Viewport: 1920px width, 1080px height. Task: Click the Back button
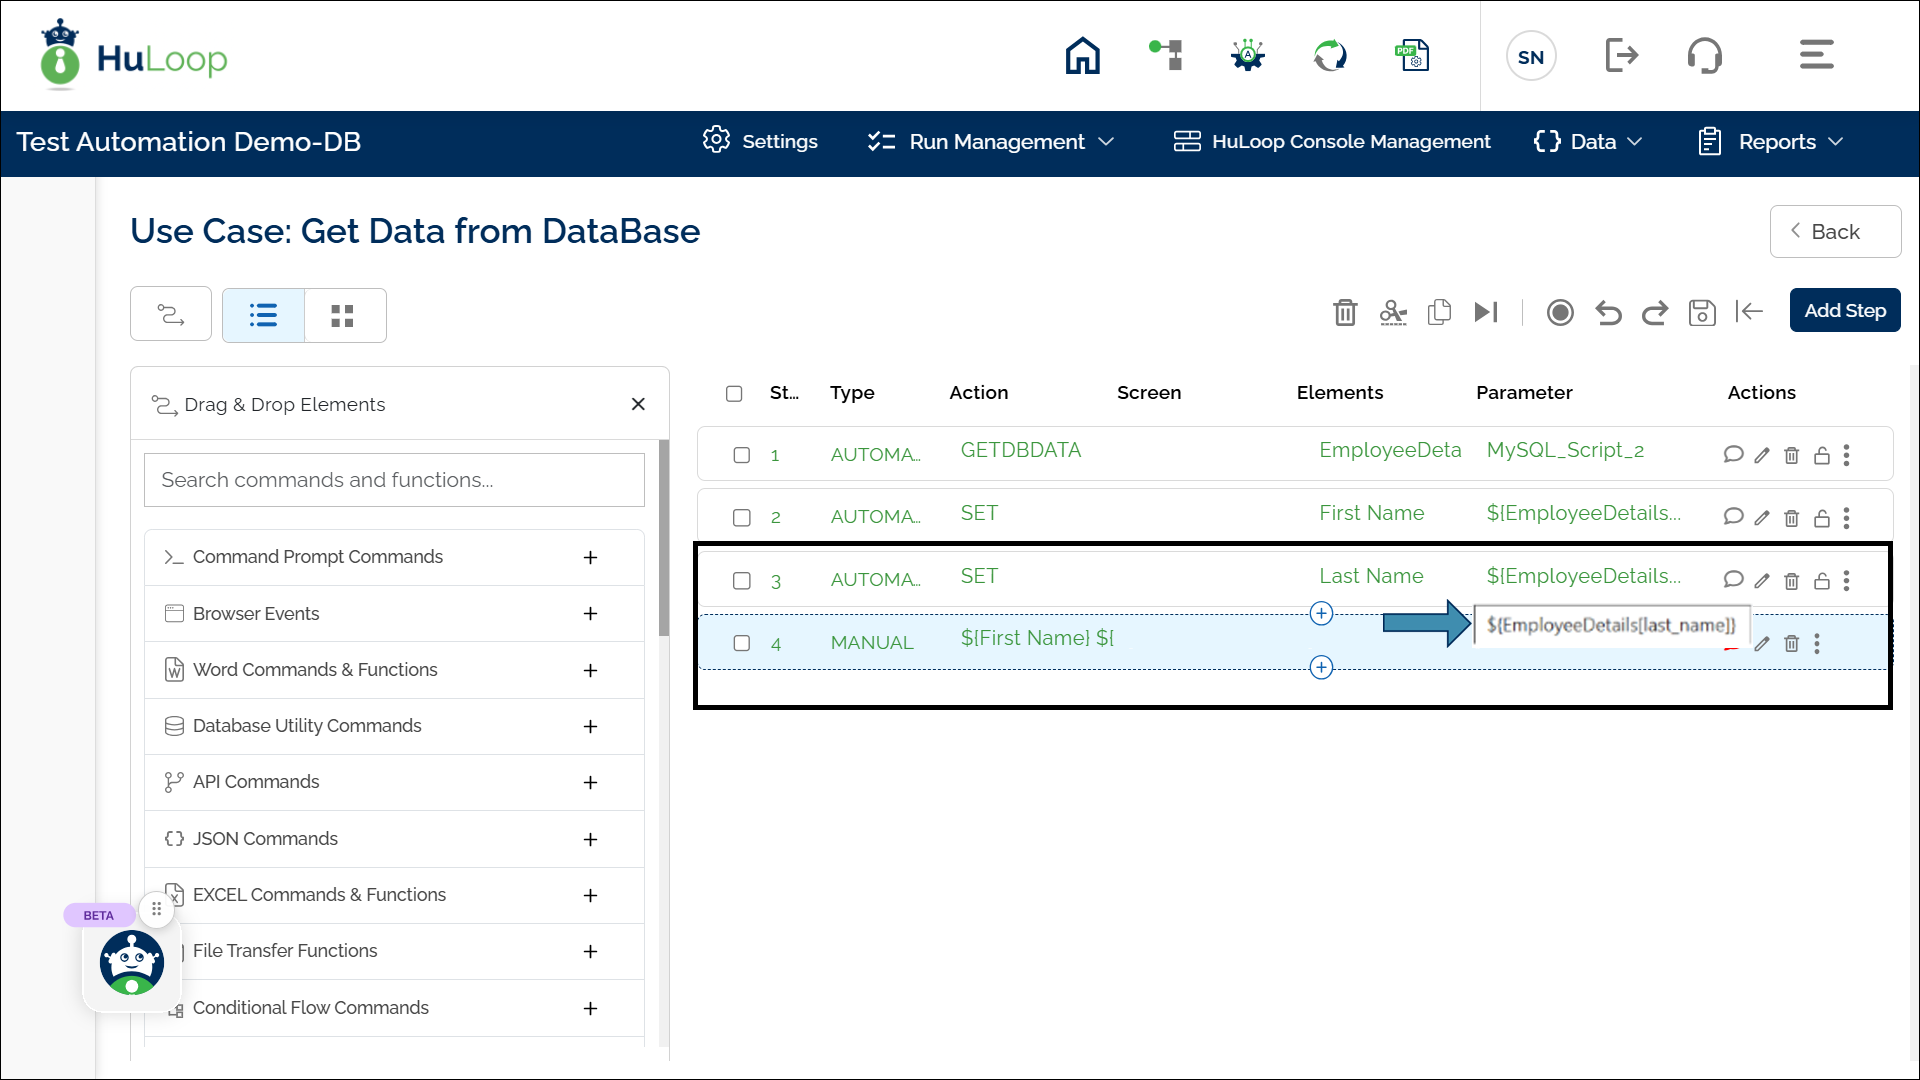click(1834, 232)
